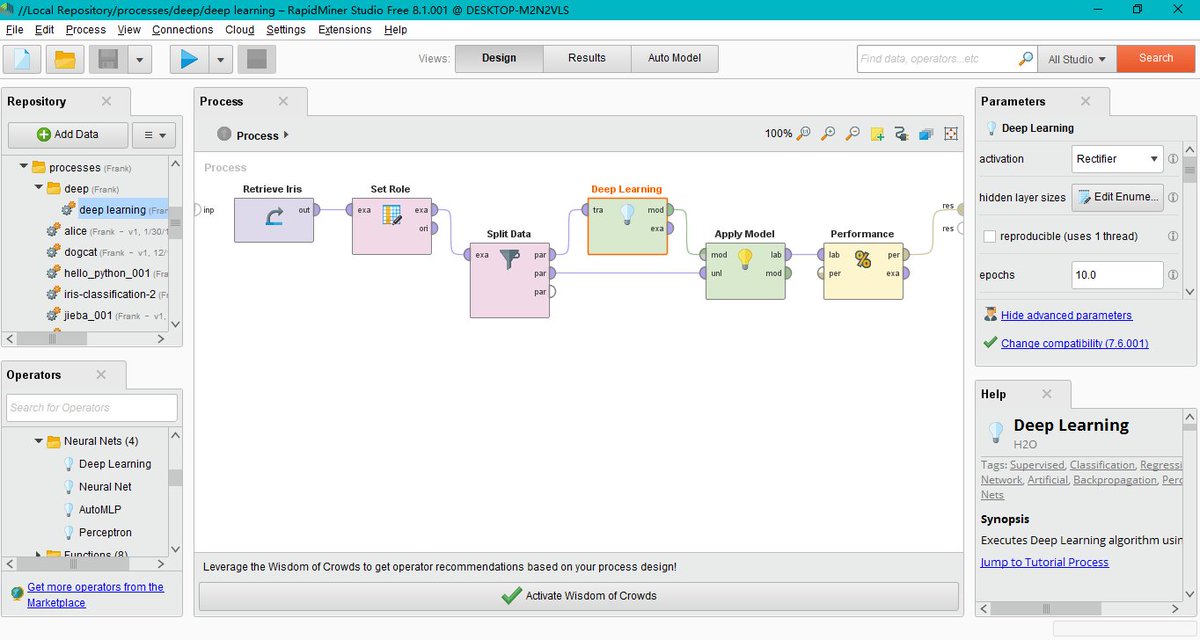Image resolution: width=1200 pixels, height=640 pixels.
Task: Open Jump to Tutorial Process link
Action: point(1045,562)
